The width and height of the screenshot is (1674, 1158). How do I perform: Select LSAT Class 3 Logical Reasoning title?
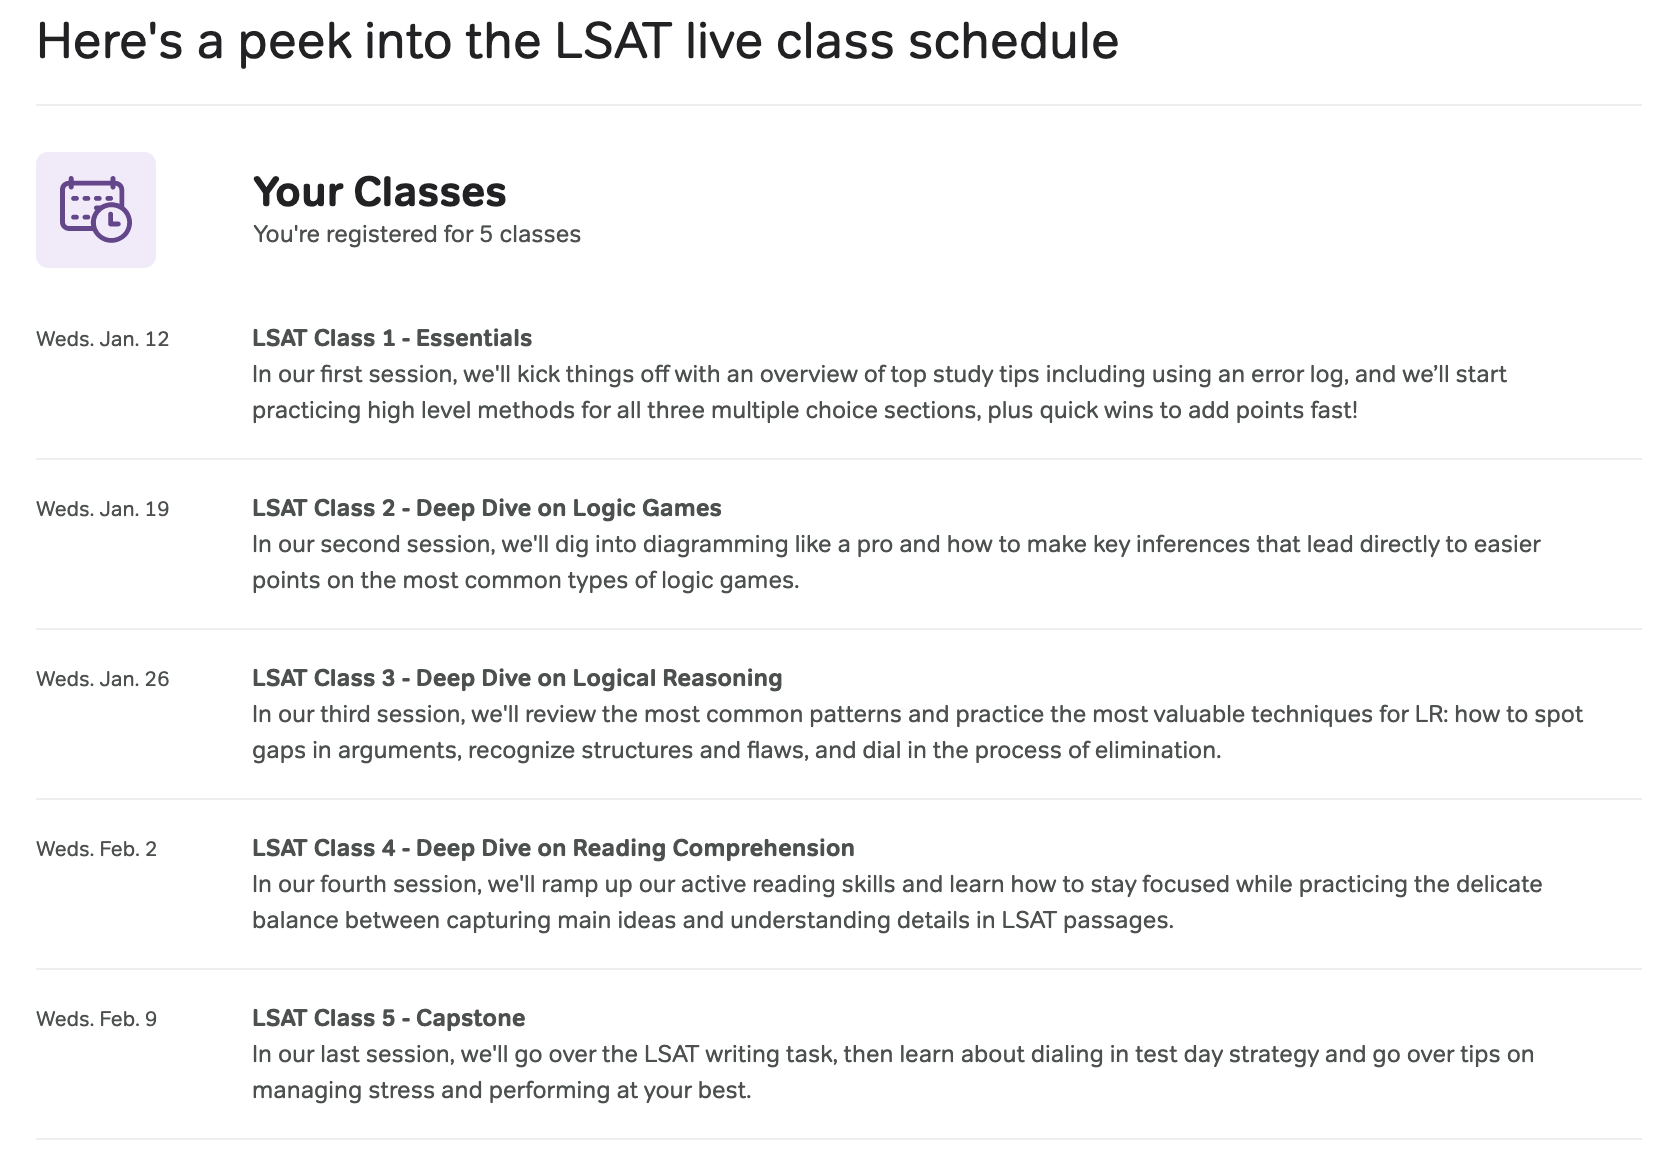coord(516,678)
